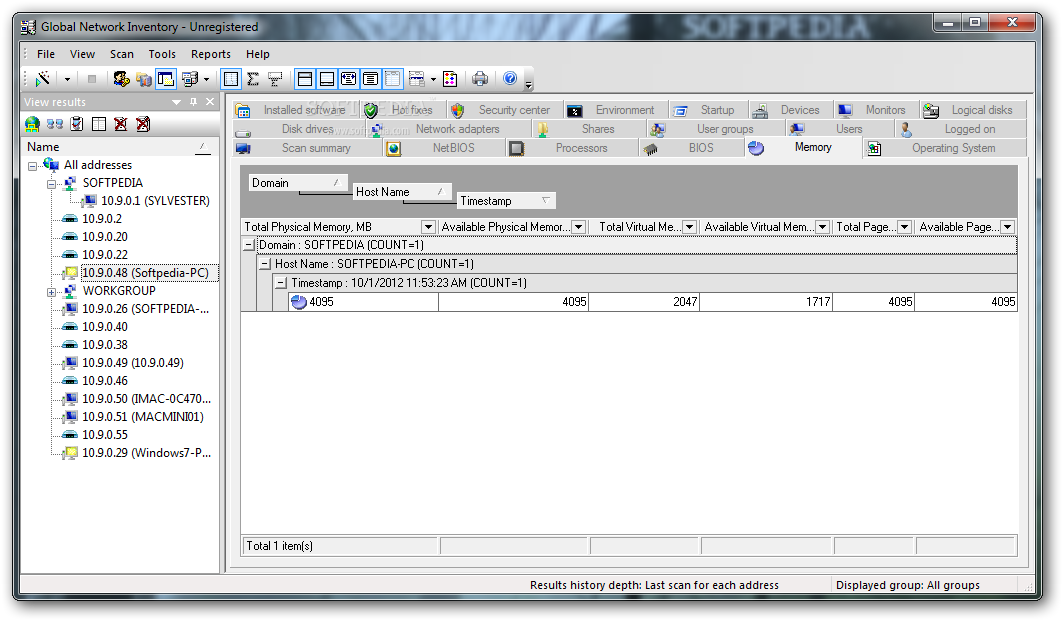
Task: Pin the View results panel
Action: [x=193, y=102]
